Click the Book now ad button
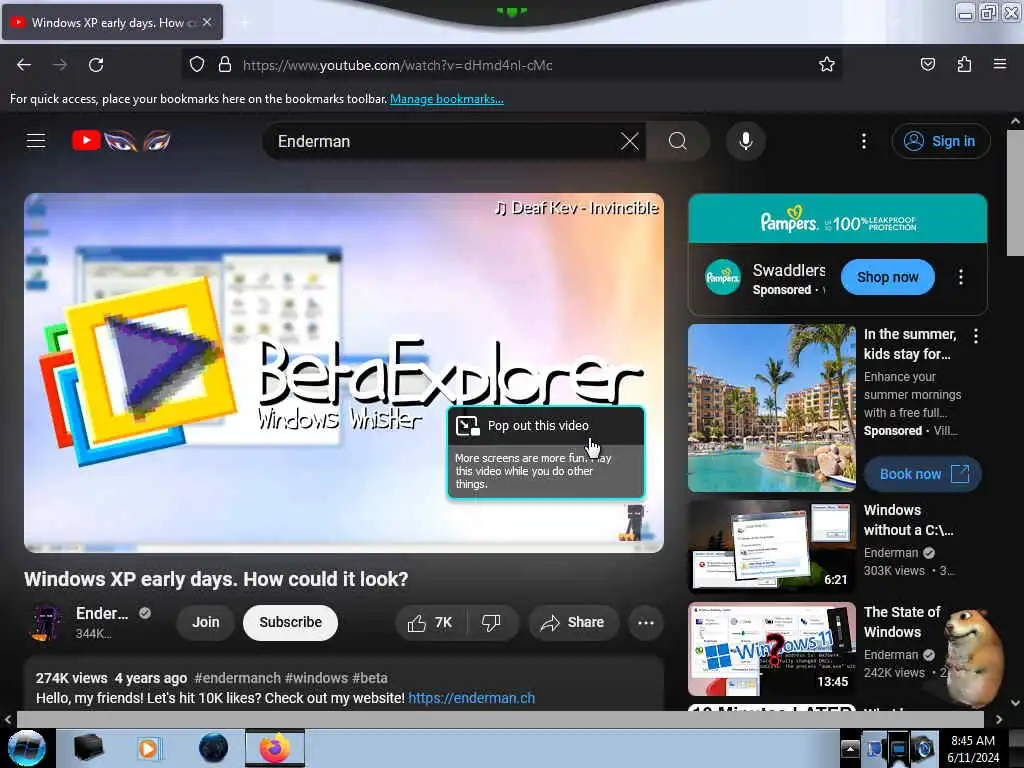Viewport: 1024px width, 768px height. pos(923,474)
